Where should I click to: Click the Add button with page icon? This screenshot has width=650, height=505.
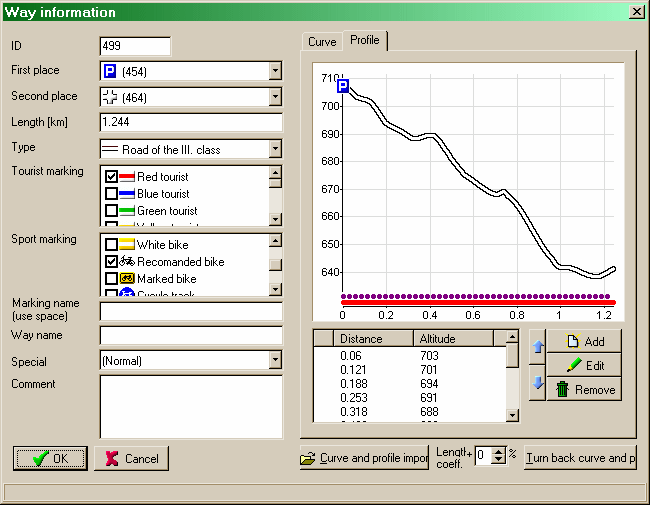(584, 341)
